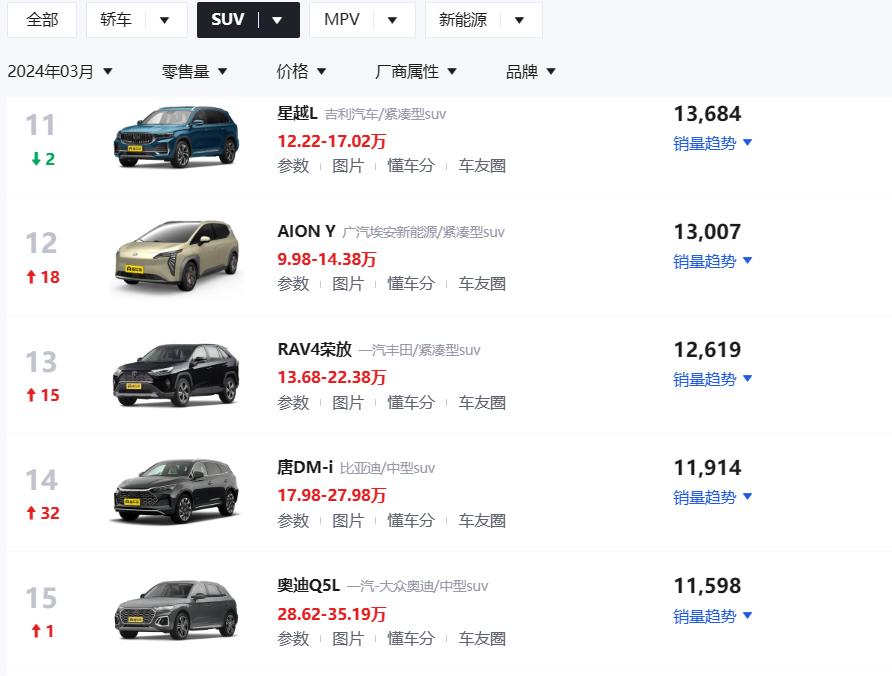This screenshot has height=676, width=892.
Task: Select the SUV tab
Action: [x=228, y=20]
